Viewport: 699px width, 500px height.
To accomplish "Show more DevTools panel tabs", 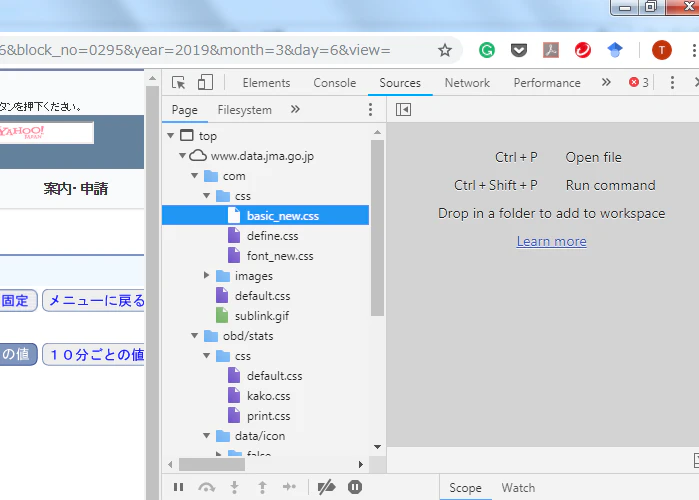I will [606, 82].
